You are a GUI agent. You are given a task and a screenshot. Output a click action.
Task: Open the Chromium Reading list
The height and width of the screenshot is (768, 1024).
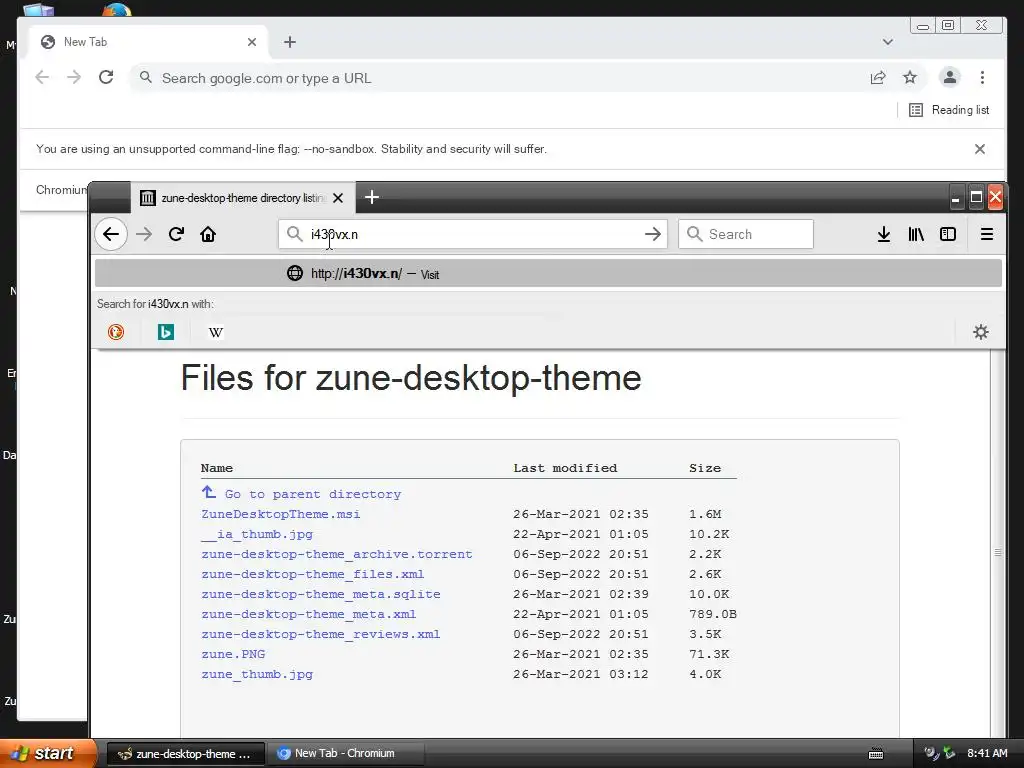coord(949,110)
